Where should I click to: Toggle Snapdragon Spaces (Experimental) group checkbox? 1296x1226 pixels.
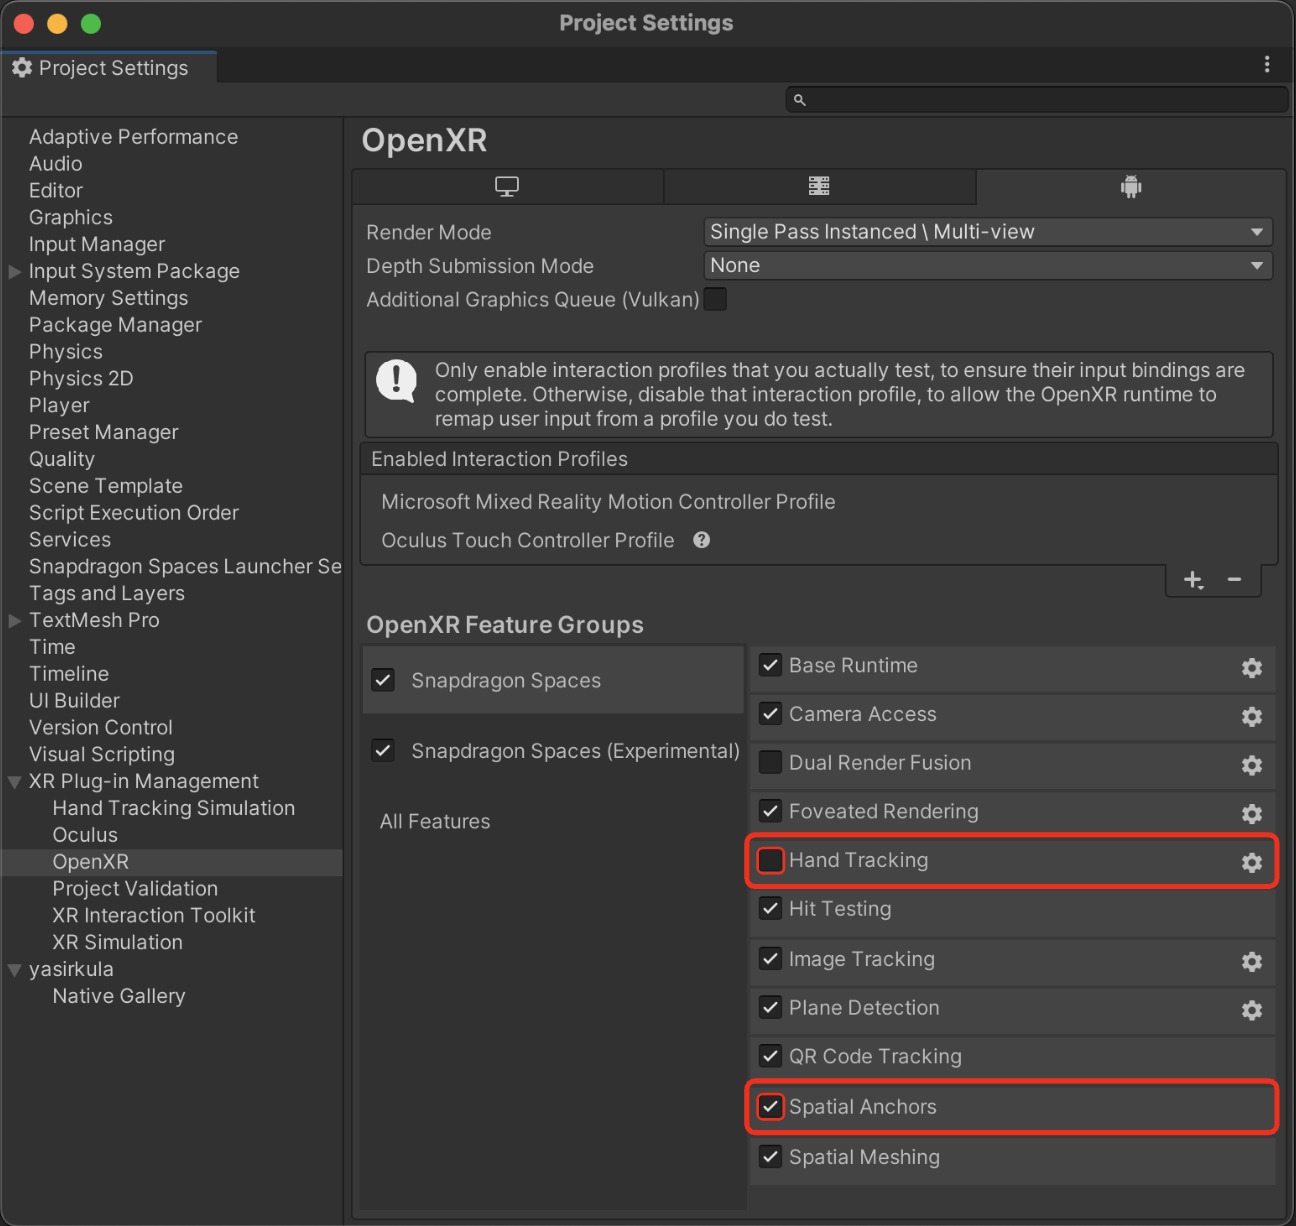click(383, 750)
